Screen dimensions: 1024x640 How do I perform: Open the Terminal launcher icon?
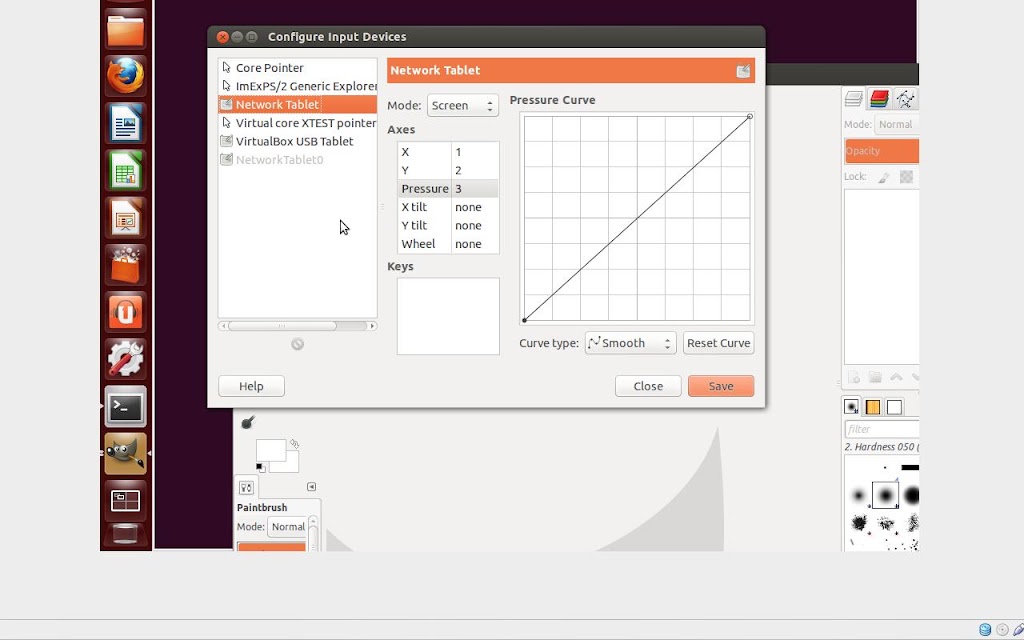coord(125,406)
